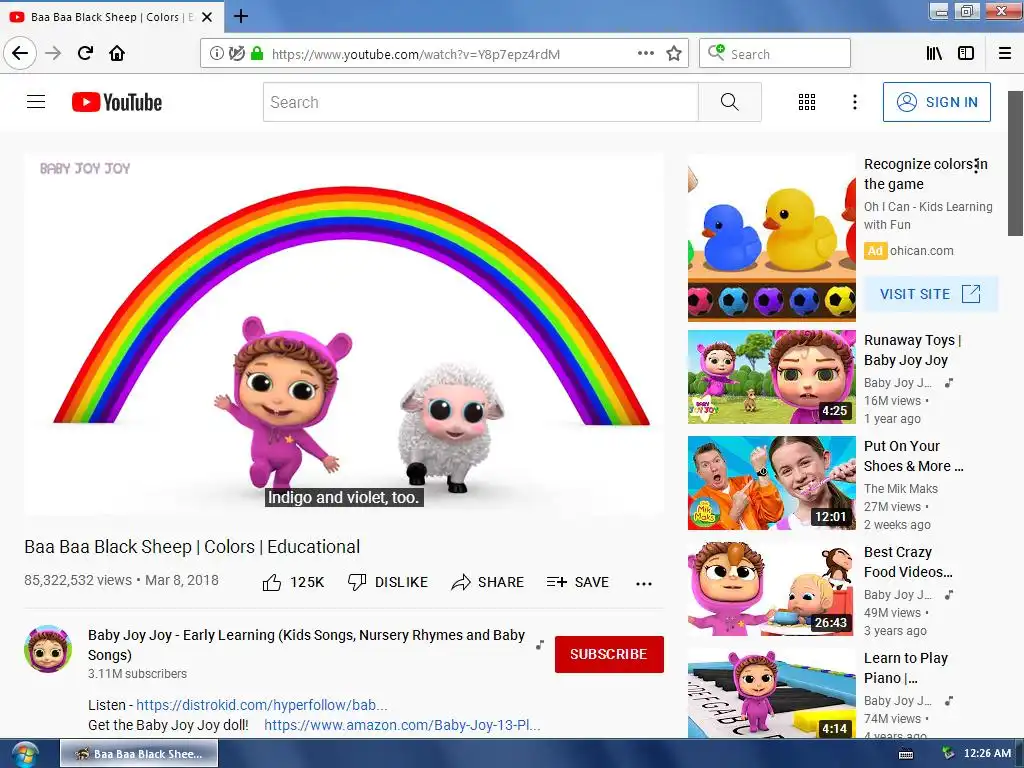Viewport: 1024px width, 768px height.
Task: Click the Baa Baa Black Sheep taskbar button
Action: coord(139,754)
